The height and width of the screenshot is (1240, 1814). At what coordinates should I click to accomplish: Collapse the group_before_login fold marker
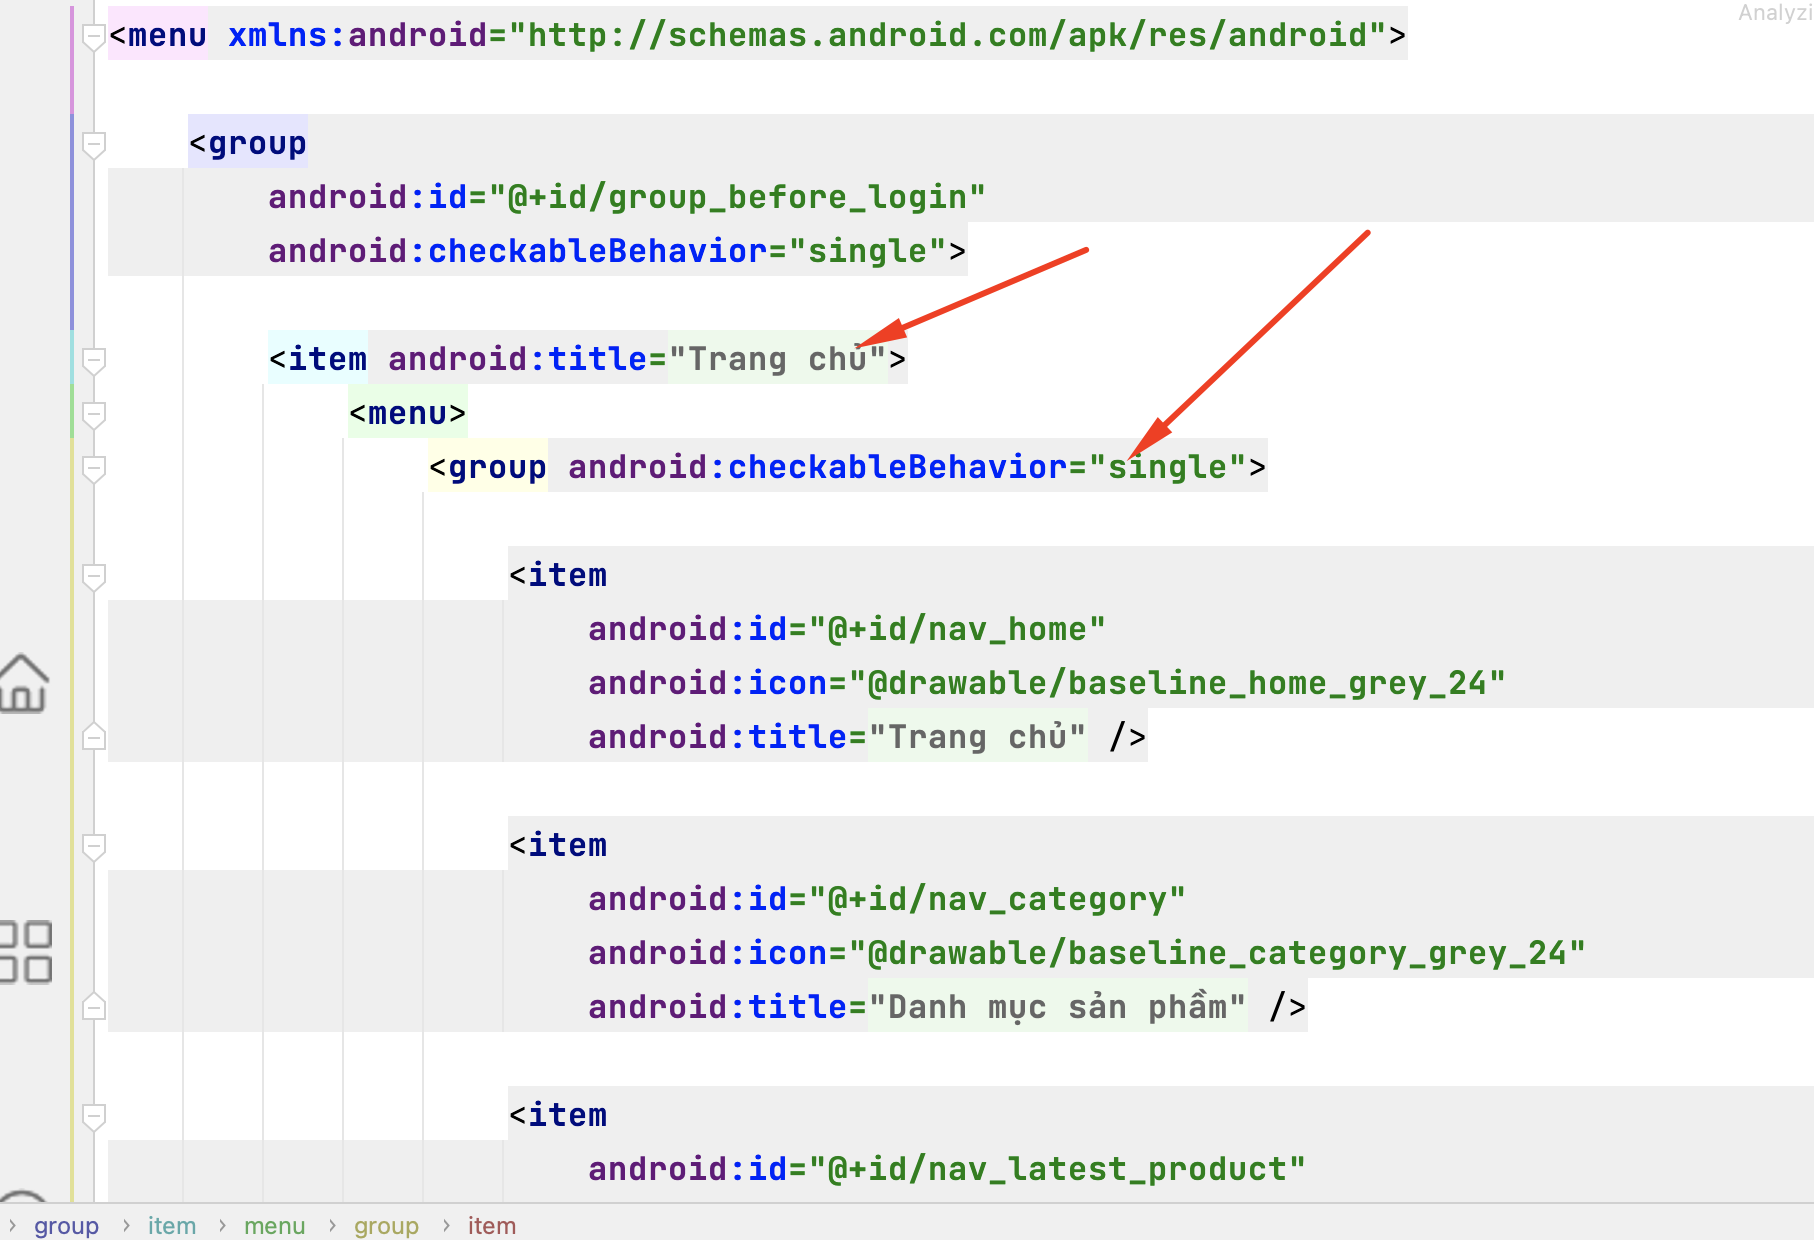click(x=93, y=145)
